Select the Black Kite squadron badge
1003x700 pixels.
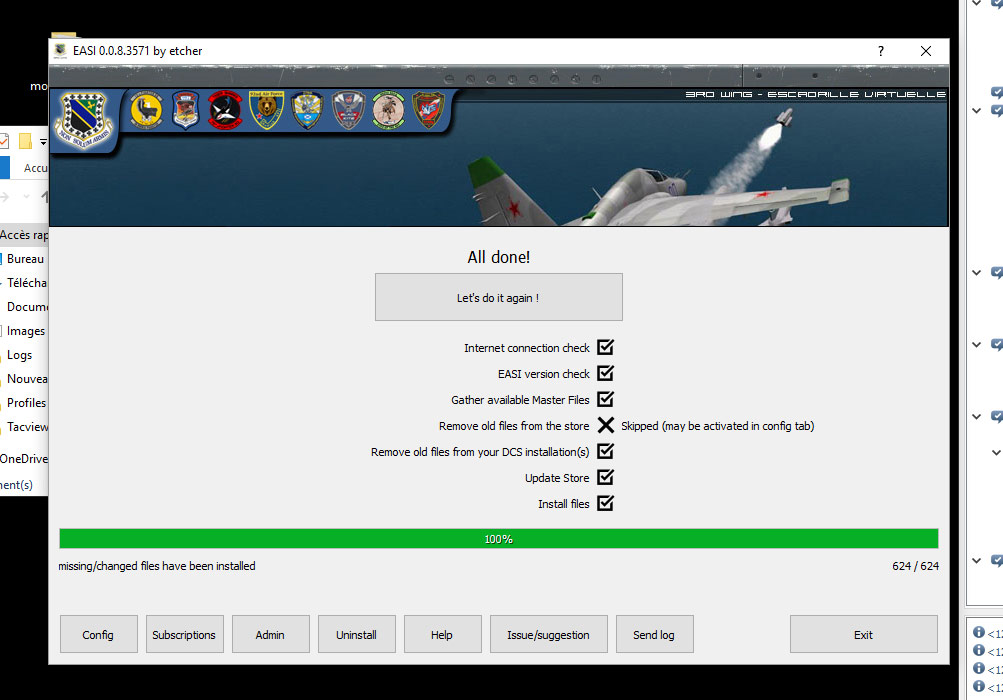click(348, 110)
